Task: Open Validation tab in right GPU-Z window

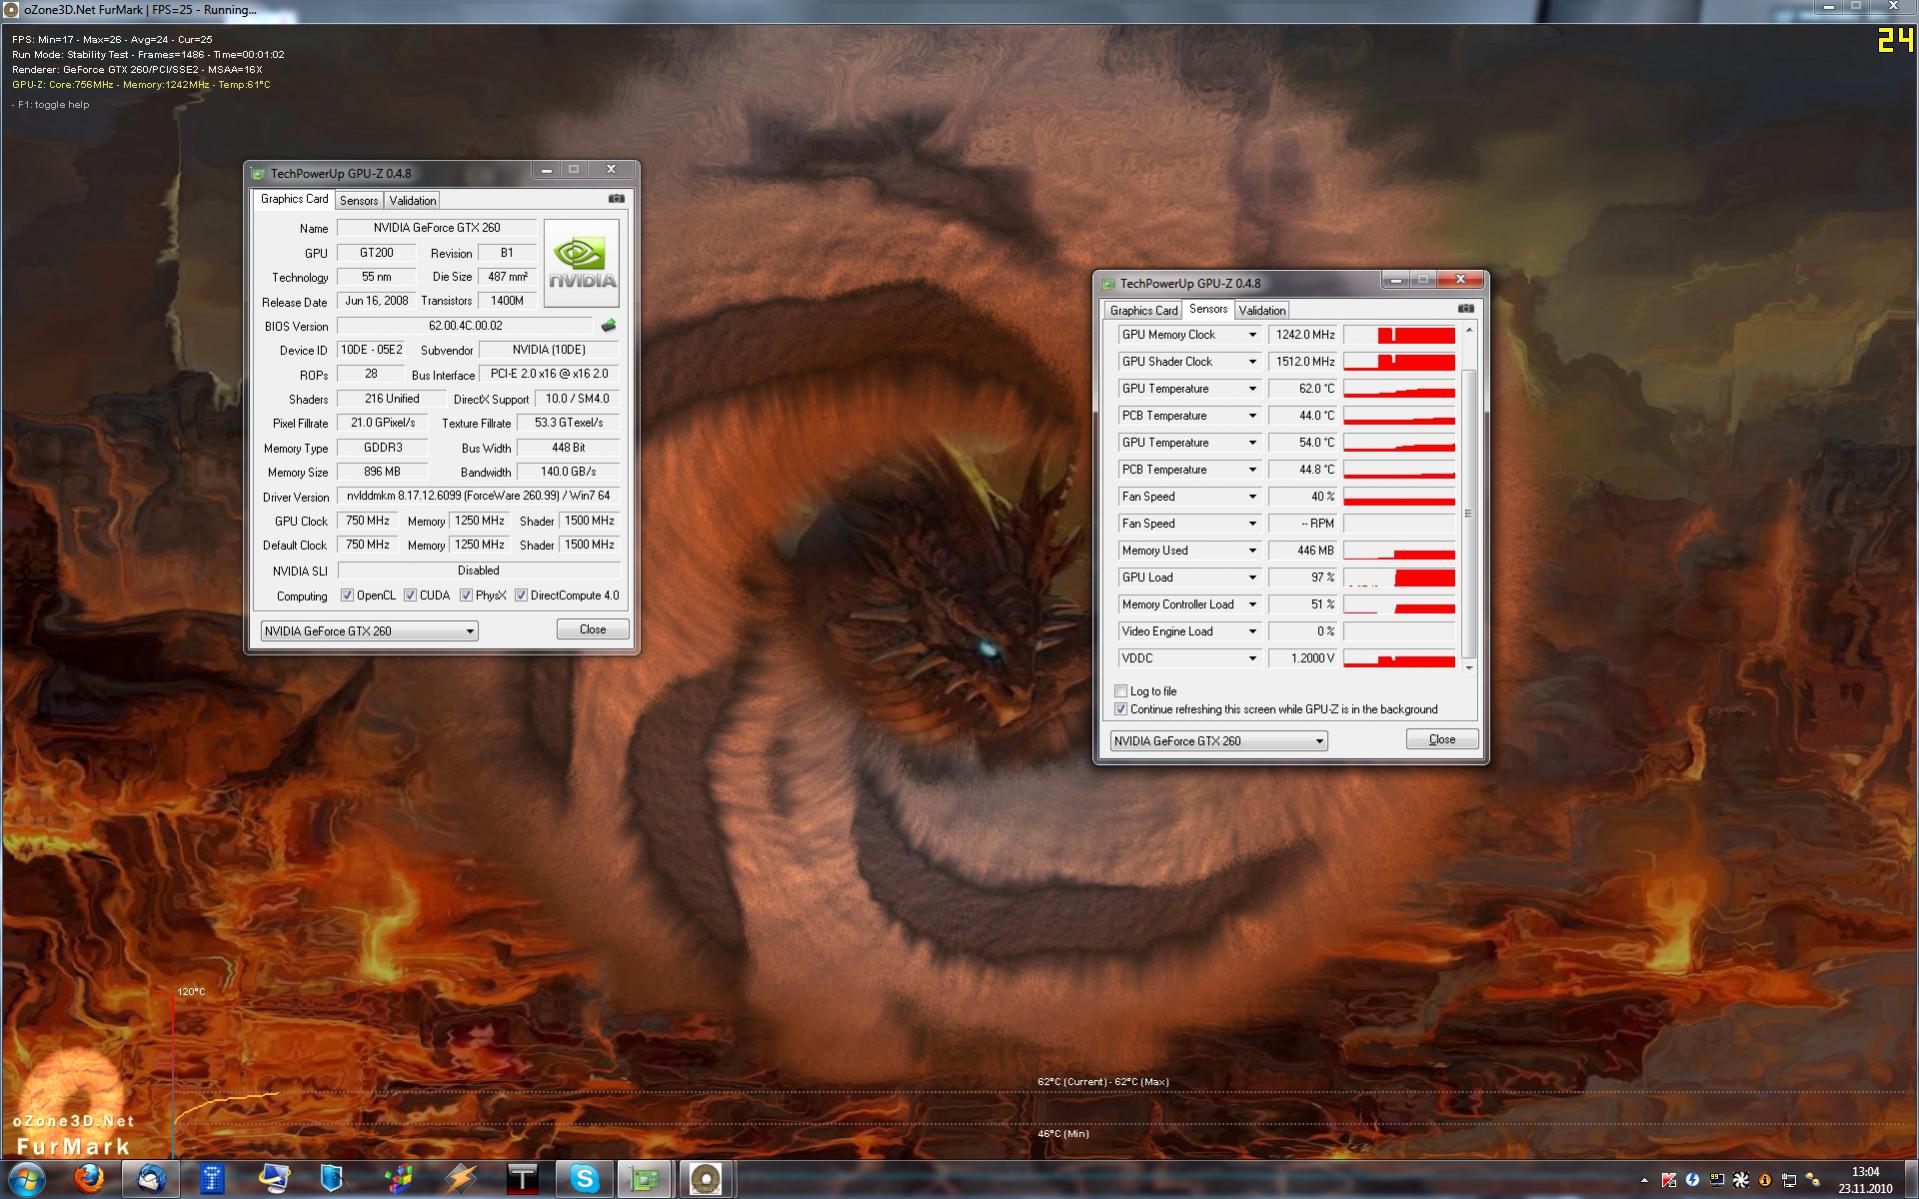Action: (x=1262, y=311)
